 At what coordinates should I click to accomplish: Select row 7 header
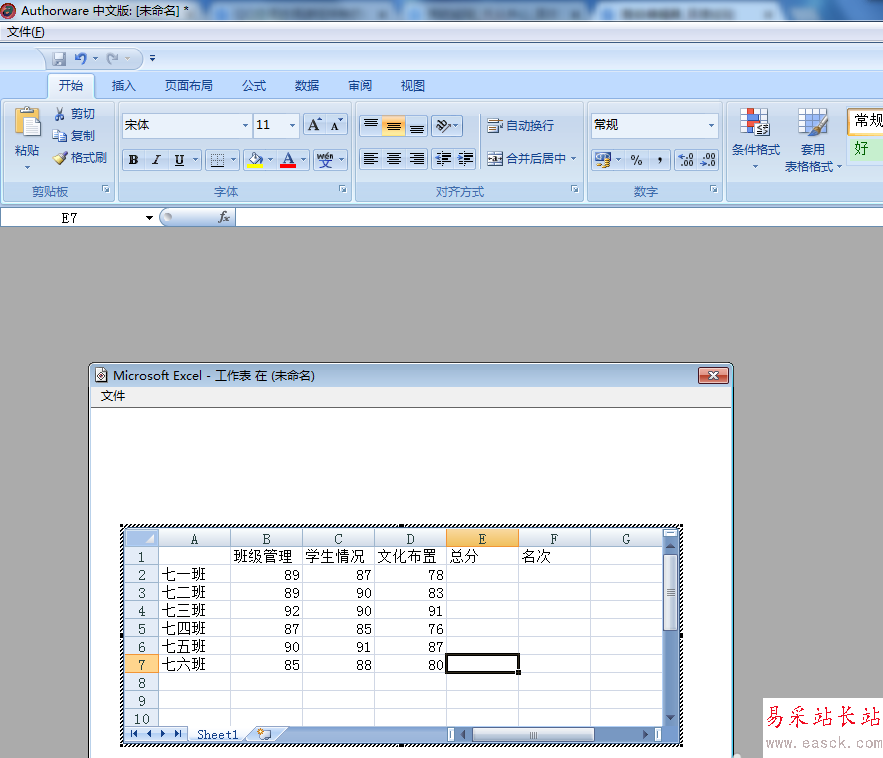click(141, 665)
